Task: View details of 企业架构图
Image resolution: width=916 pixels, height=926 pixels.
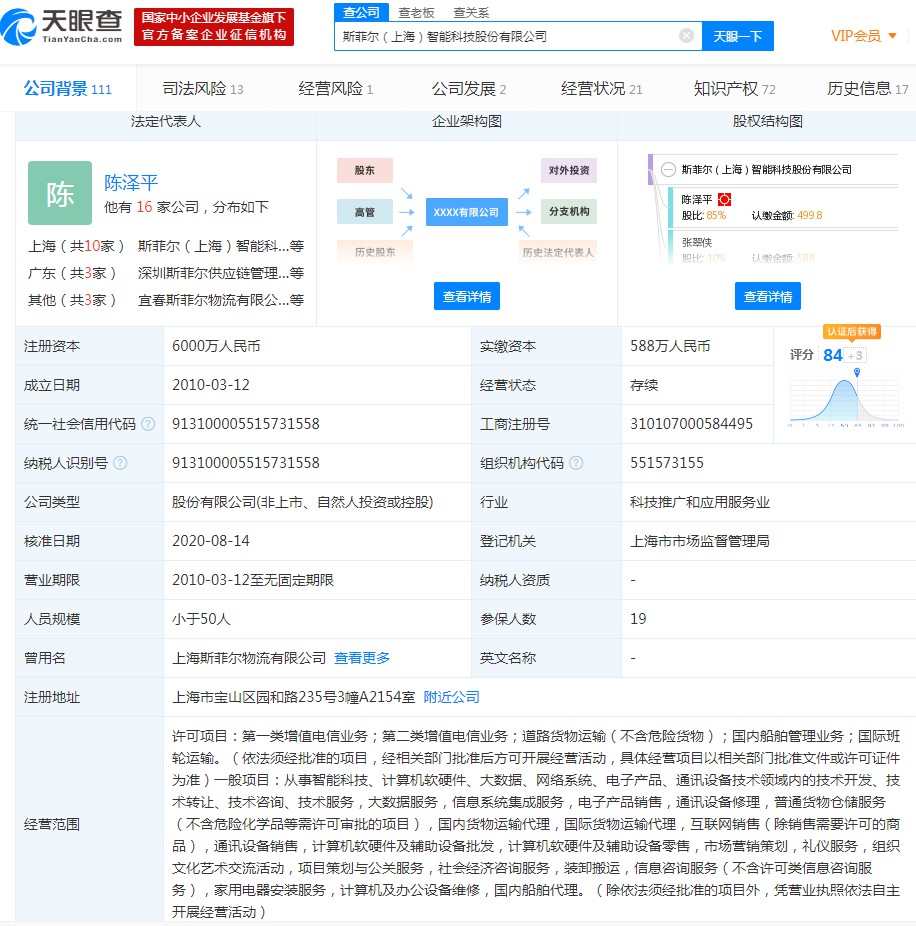Action: click(467, 296)
